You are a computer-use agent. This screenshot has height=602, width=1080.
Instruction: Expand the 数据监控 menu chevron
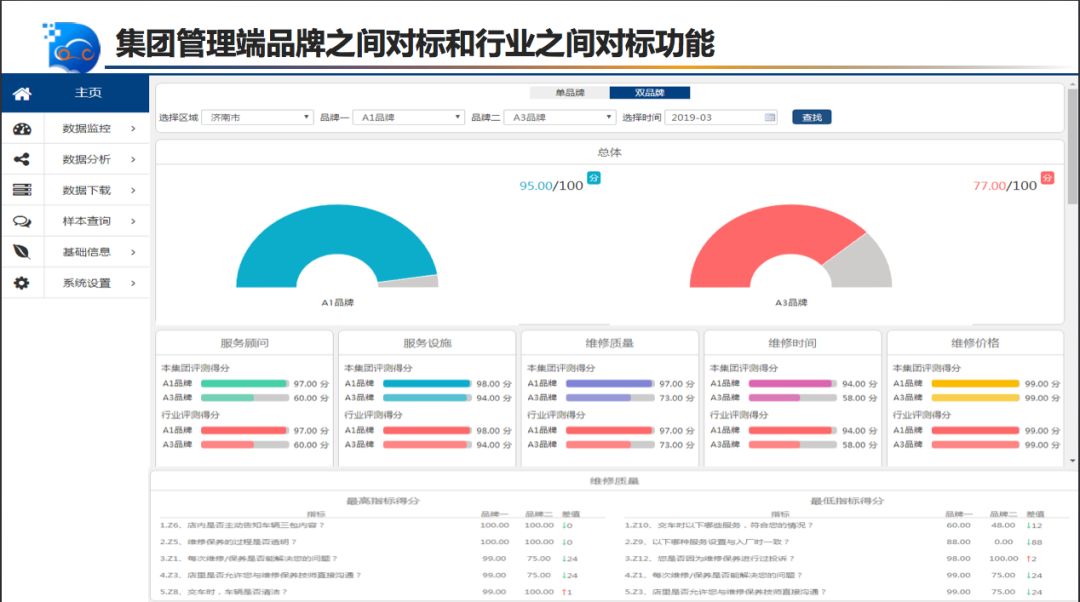pyautogui.click(x=133, y=129)
